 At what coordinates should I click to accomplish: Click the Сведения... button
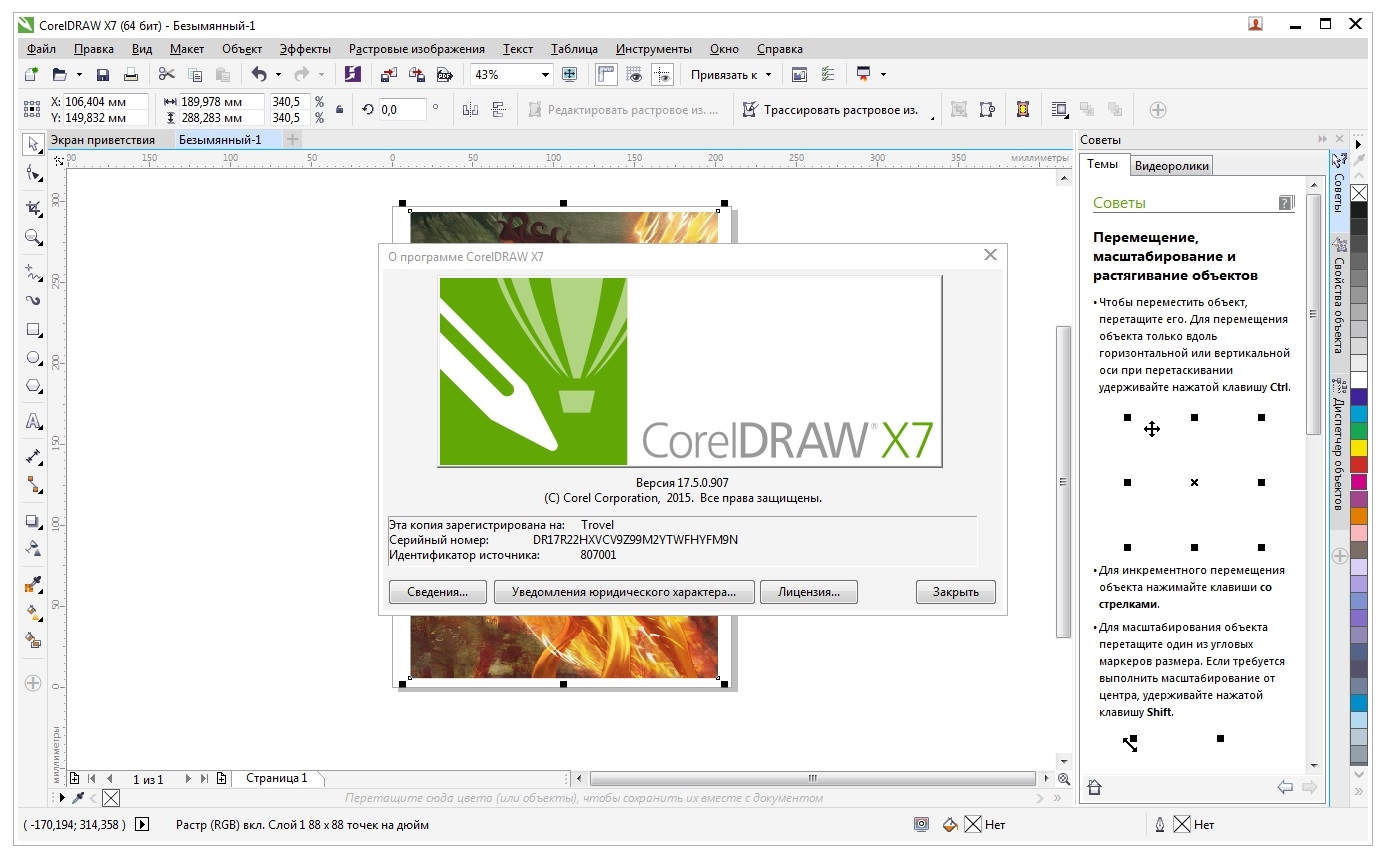pyautogui.click(x=438, y=592)
